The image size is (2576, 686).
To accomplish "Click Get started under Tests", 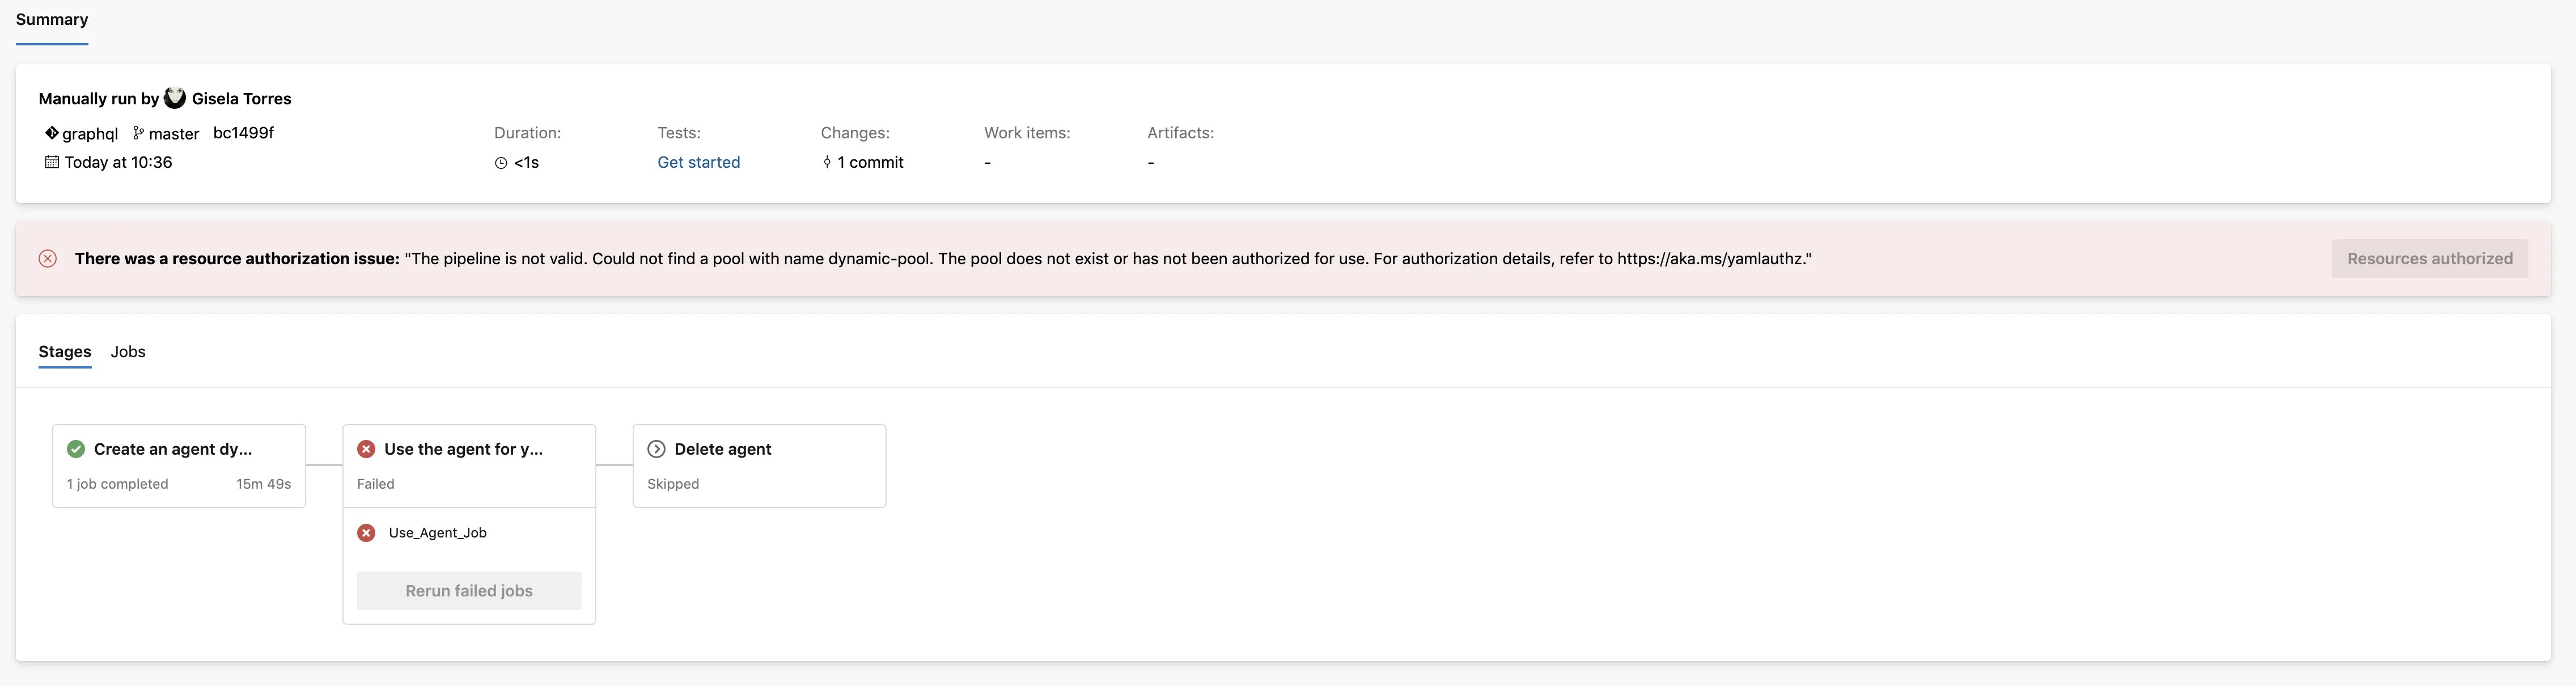I will click(x=698, y=162).
